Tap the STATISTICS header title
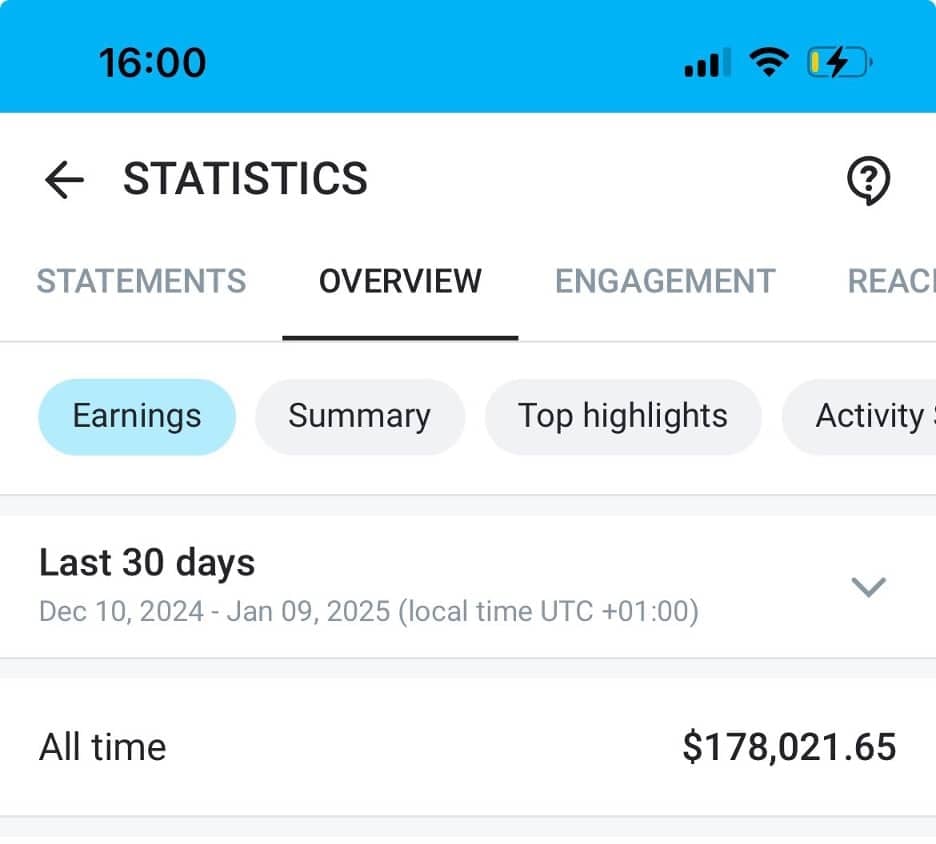The image size is (936, 844). click(x=245, y=179)
